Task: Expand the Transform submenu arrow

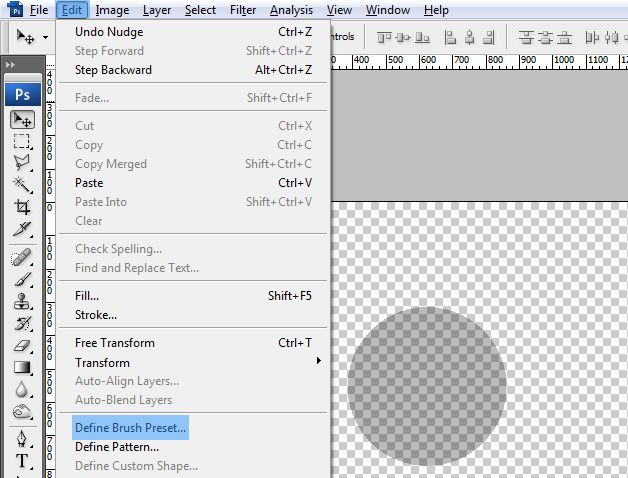Action: tap(319, 361)
